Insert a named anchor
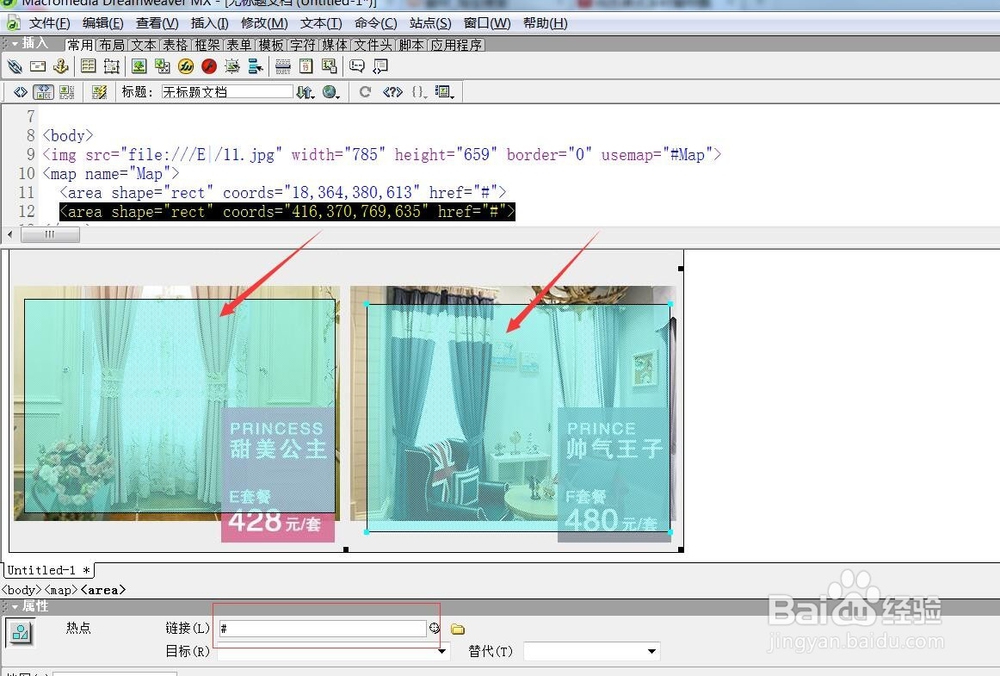The height and width of the screenshot is (676, 1000). point(61,66)
